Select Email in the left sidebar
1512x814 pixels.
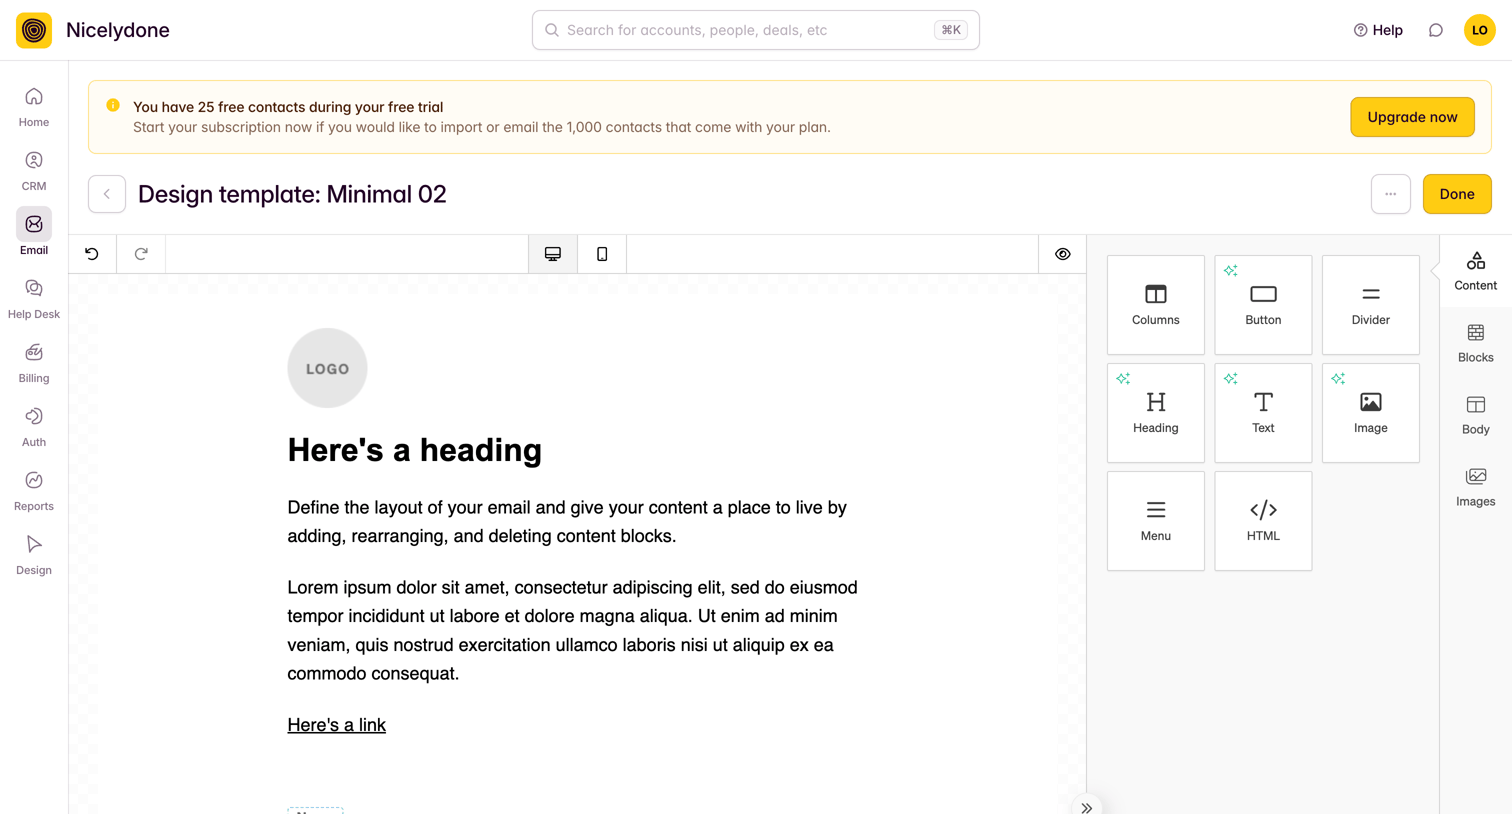coord(34,233)
